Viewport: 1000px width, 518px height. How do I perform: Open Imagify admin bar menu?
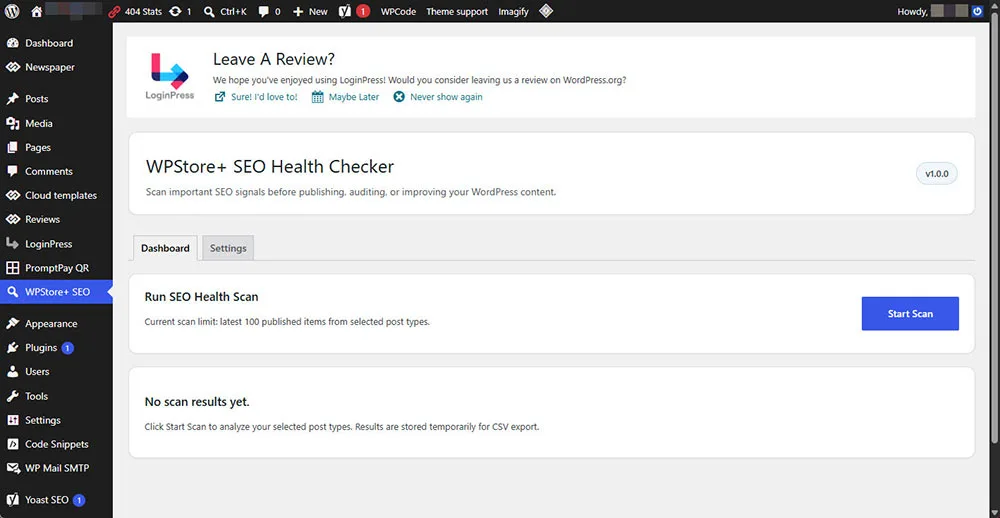(513, 11)
